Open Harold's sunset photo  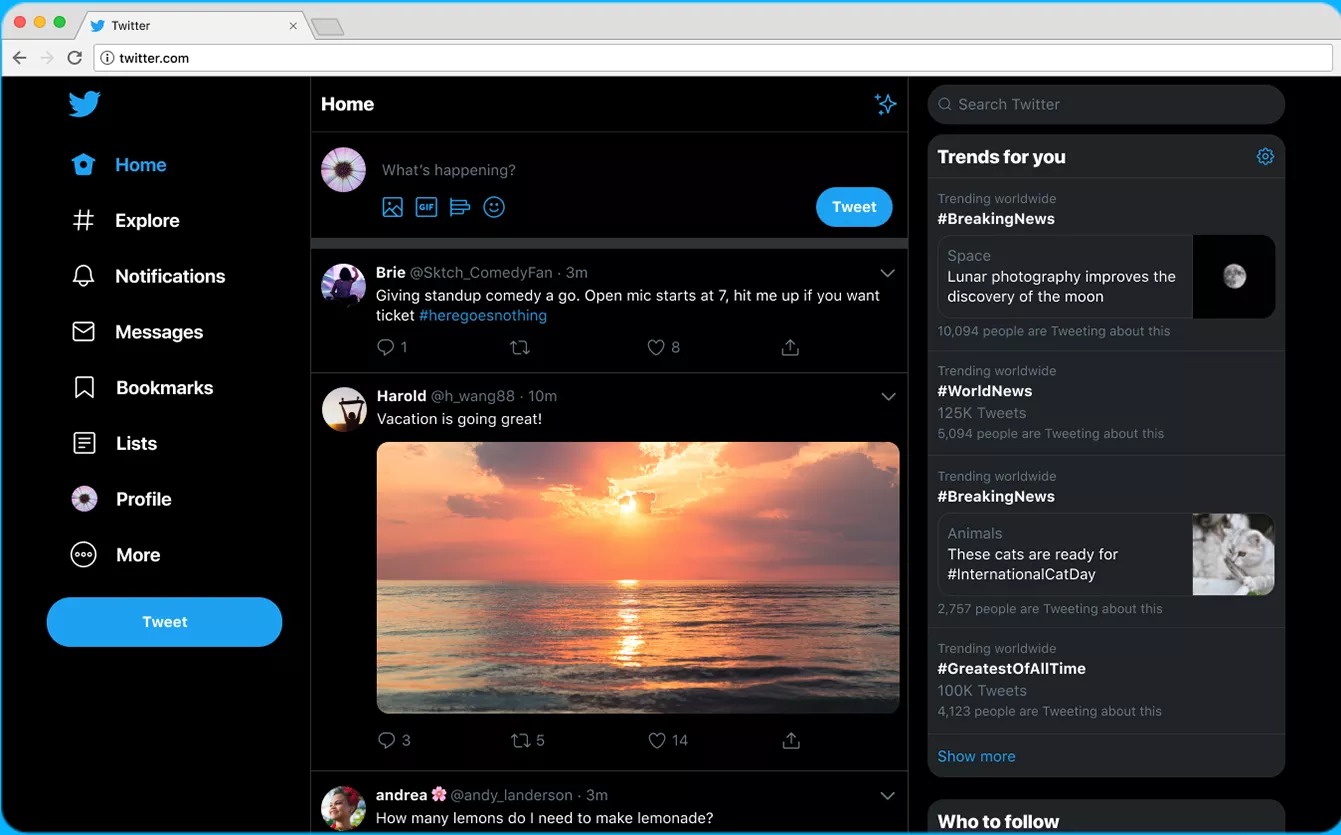coord(638,577)
